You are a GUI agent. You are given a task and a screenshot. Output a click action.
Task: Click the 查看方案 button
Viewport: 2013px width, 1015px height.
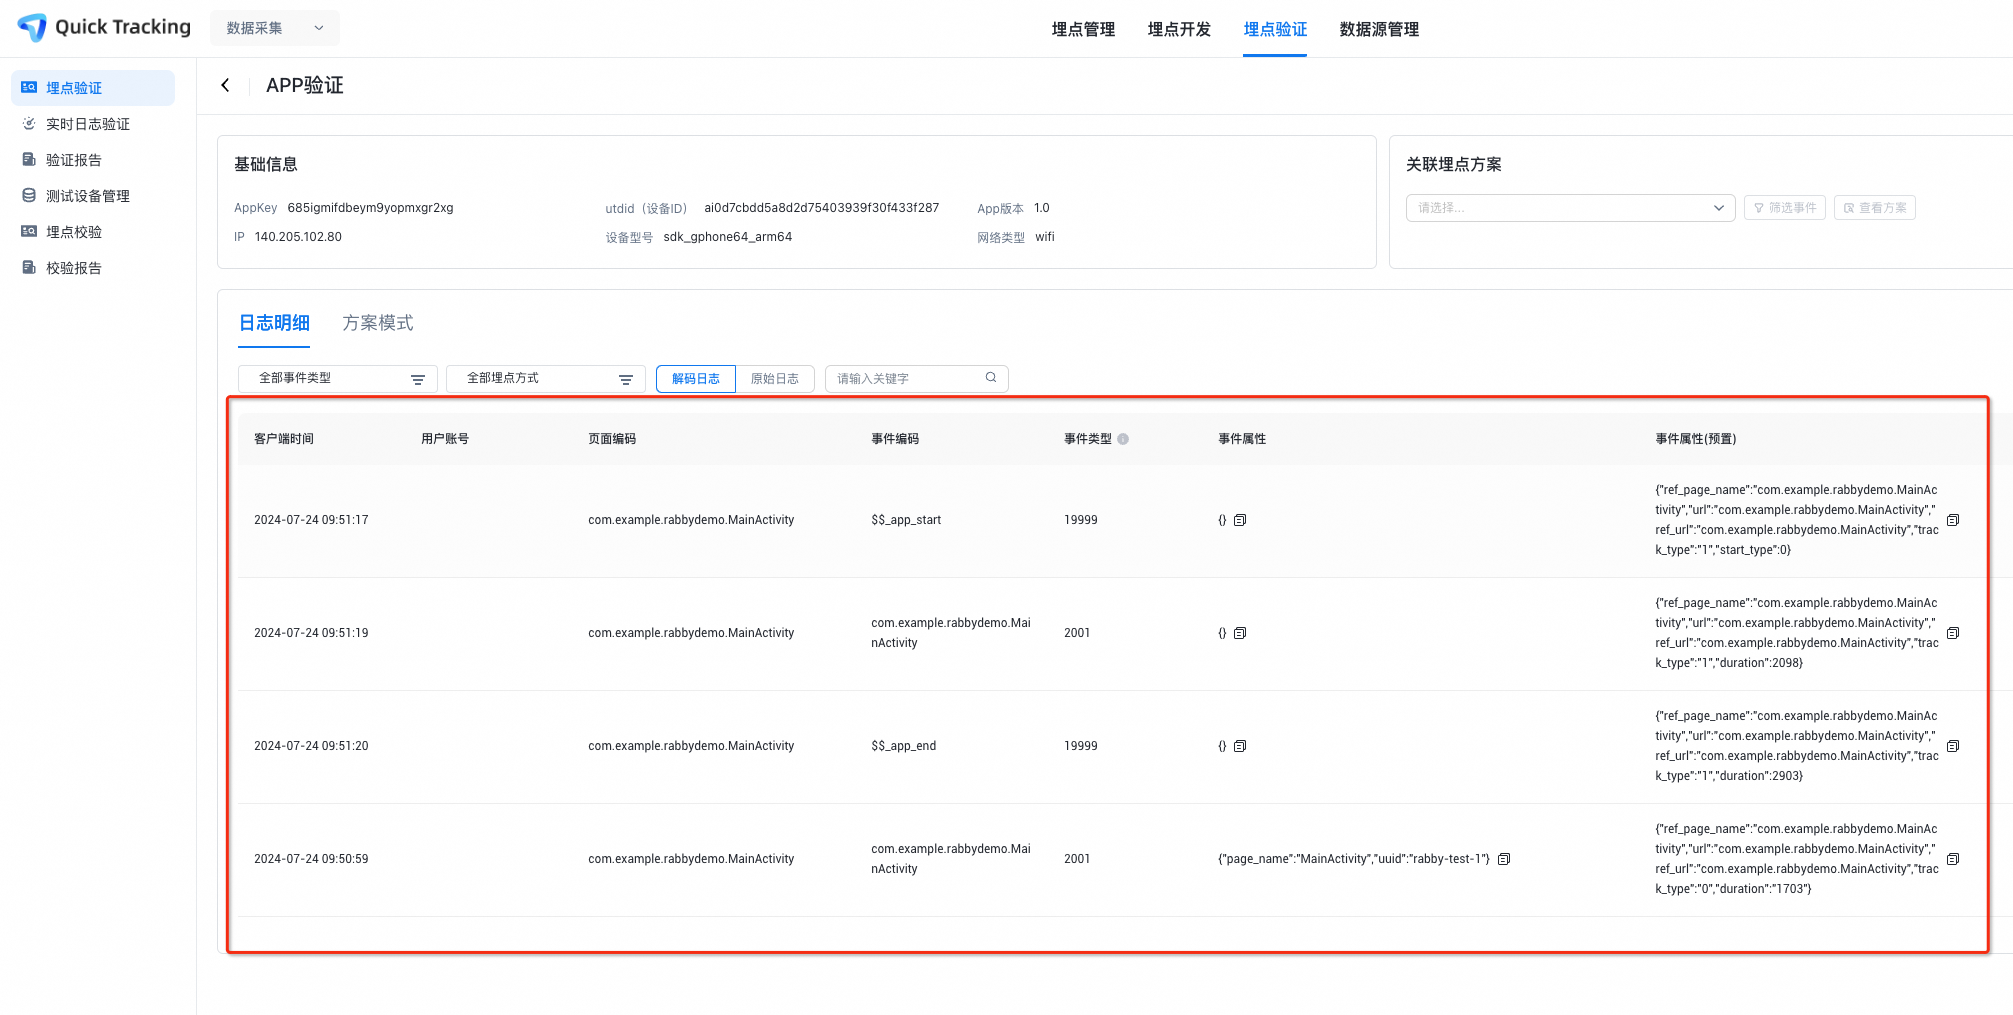tap(1875, 208)
